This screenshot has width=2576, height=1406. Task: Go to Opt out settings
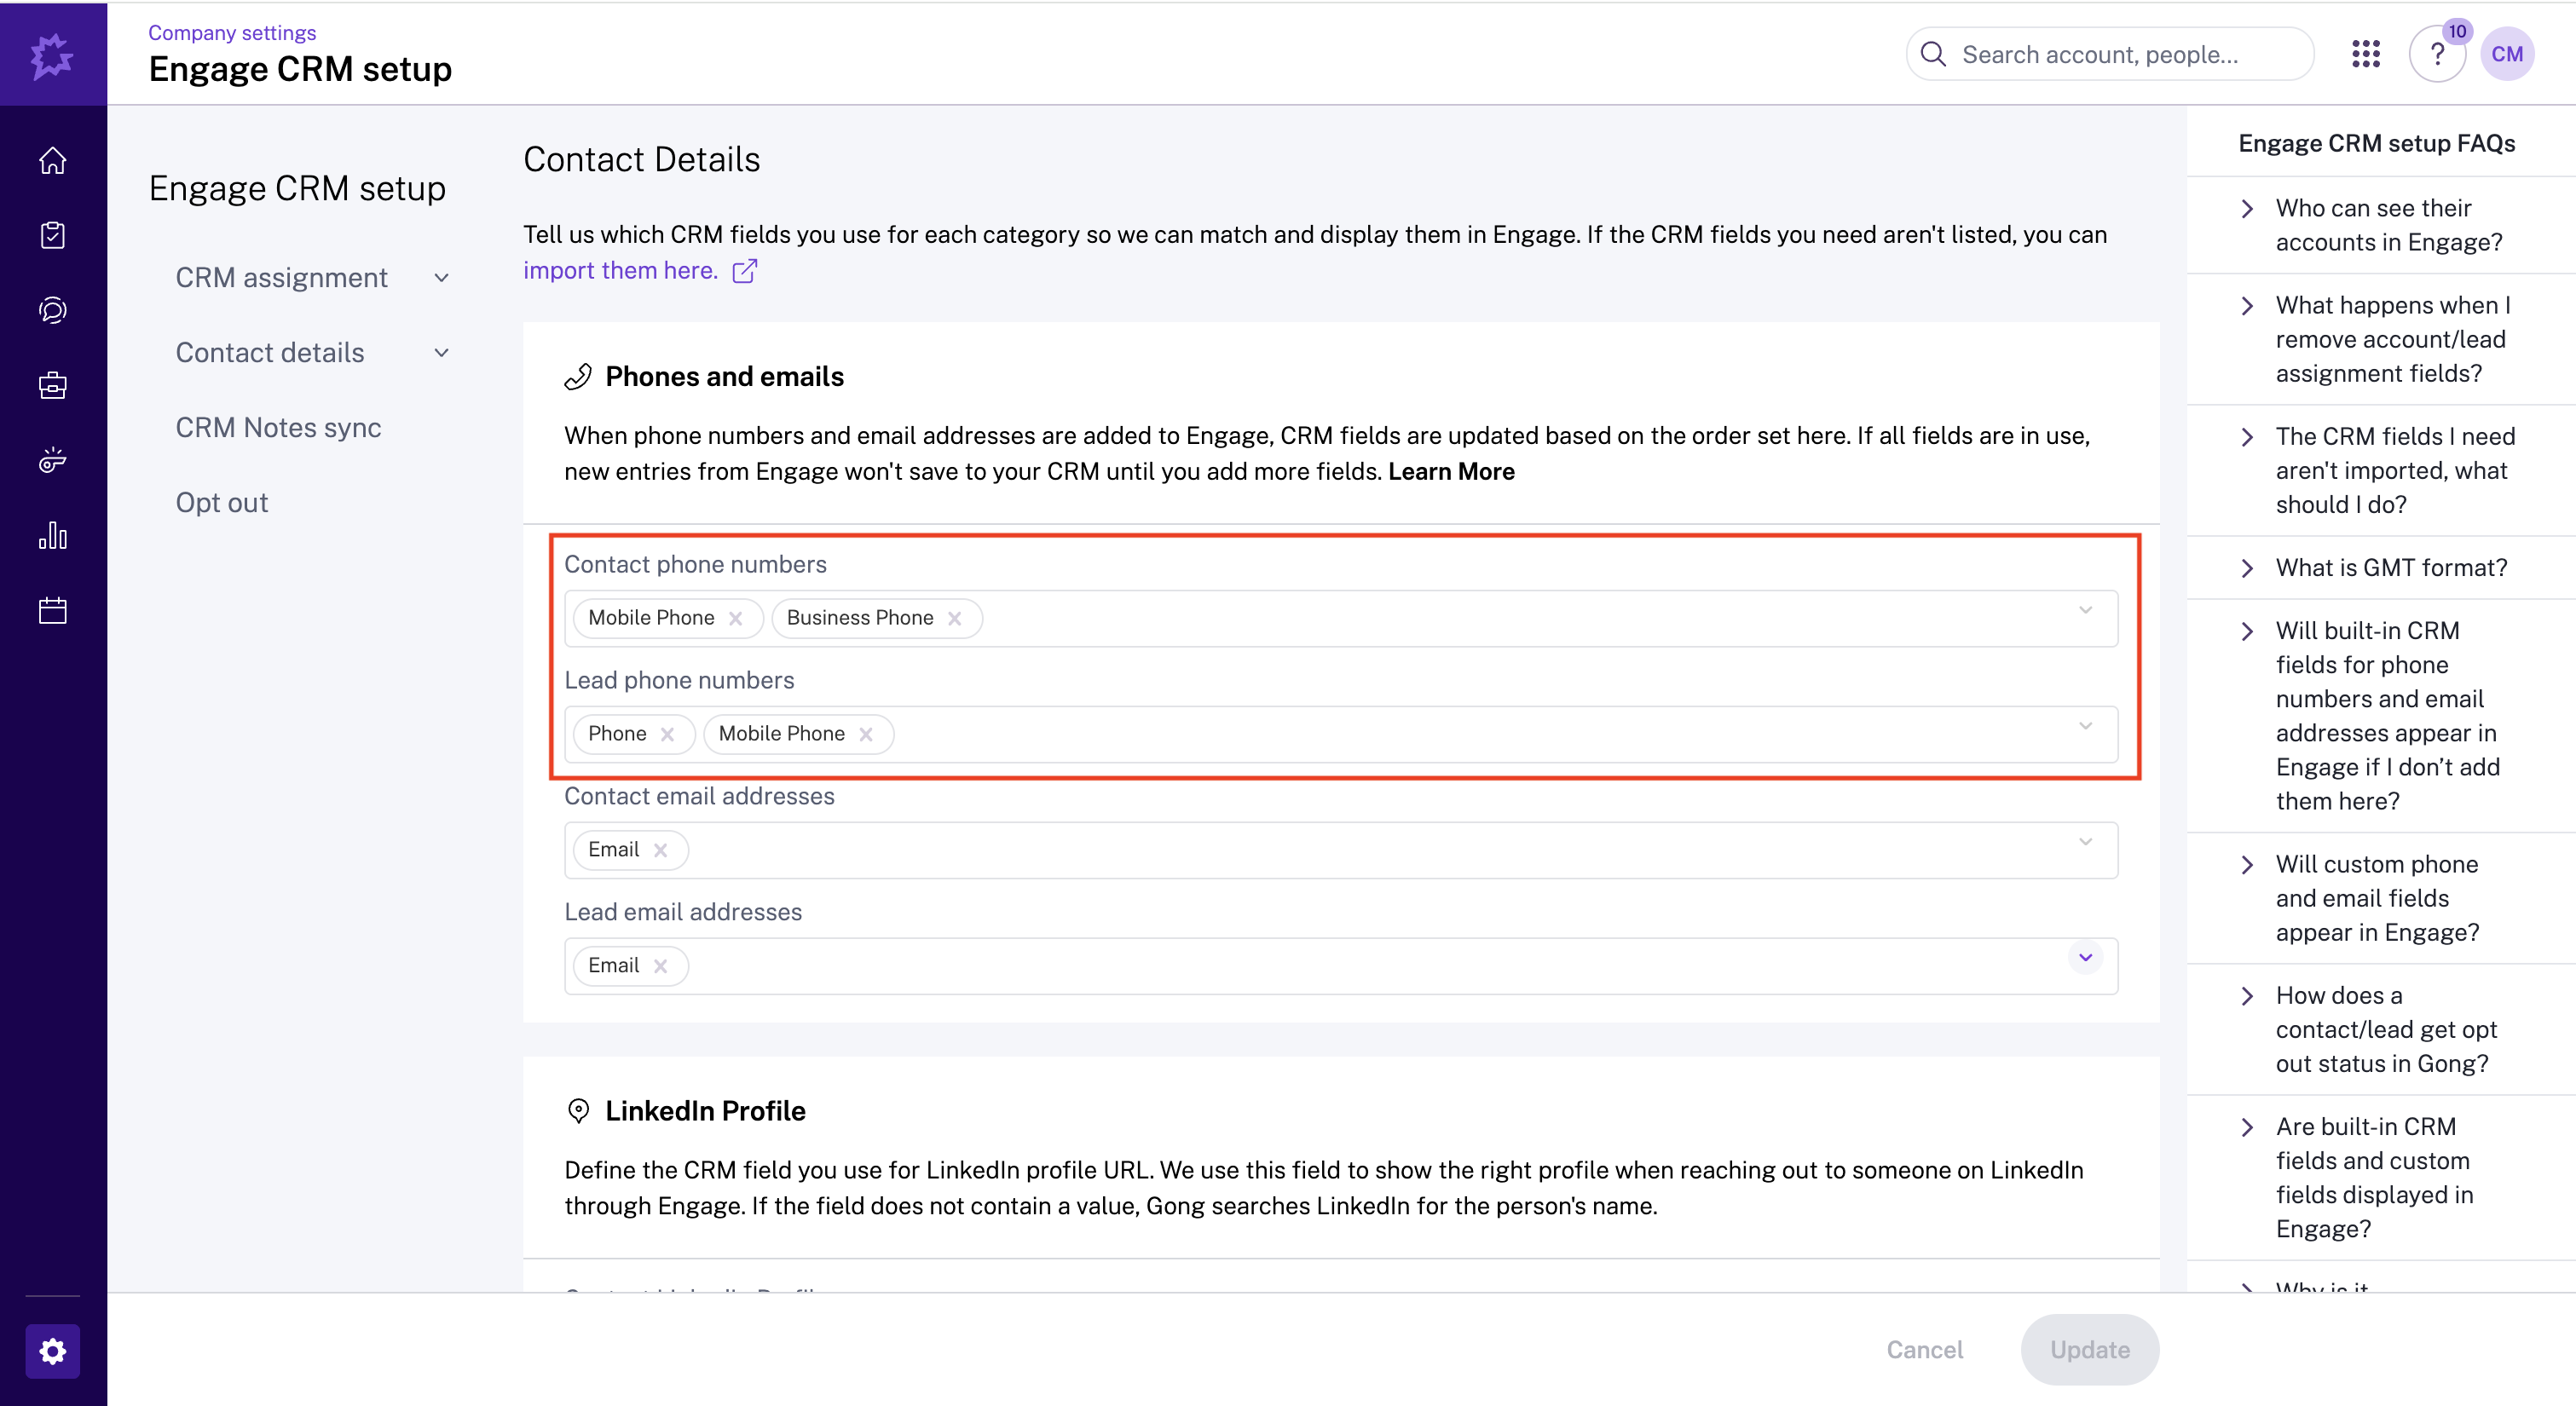coord(222,503)
